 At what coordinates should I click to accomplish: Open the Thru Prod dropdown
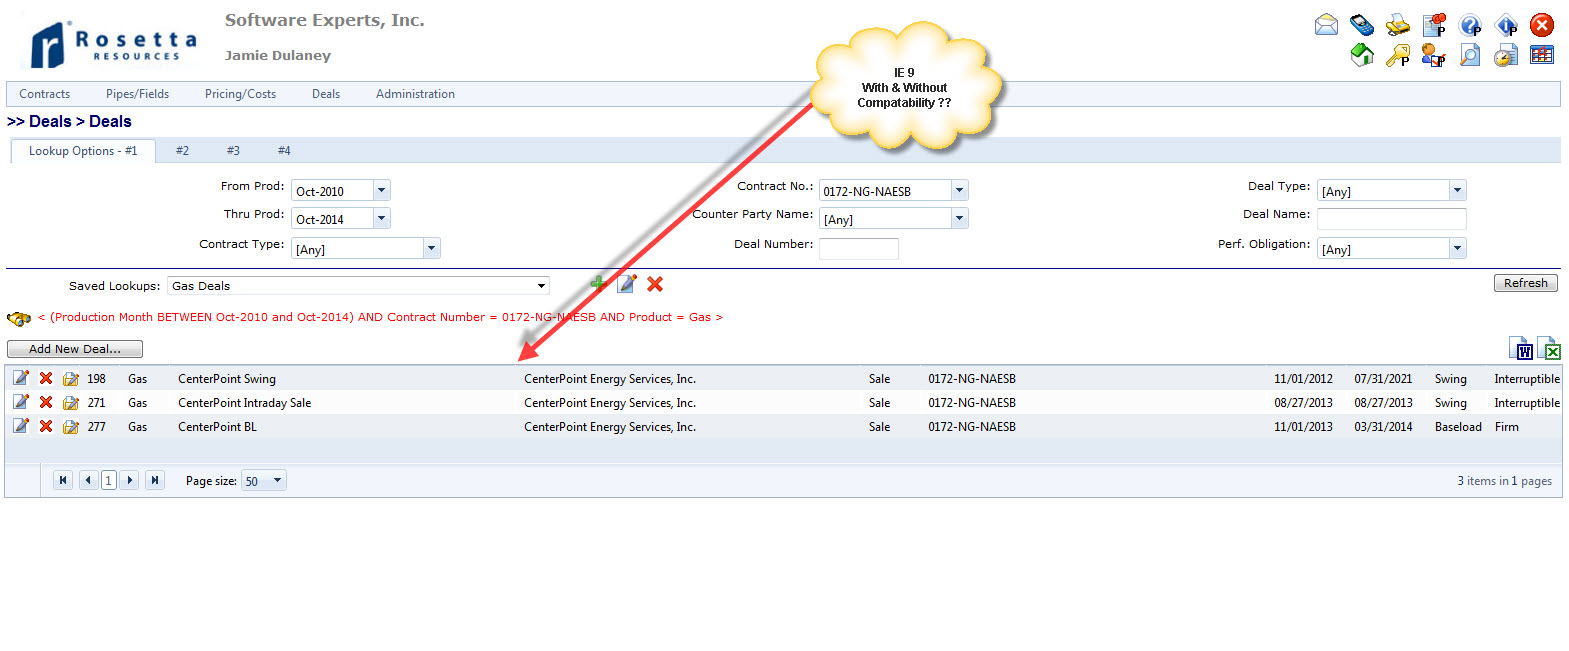pos(381,218)
